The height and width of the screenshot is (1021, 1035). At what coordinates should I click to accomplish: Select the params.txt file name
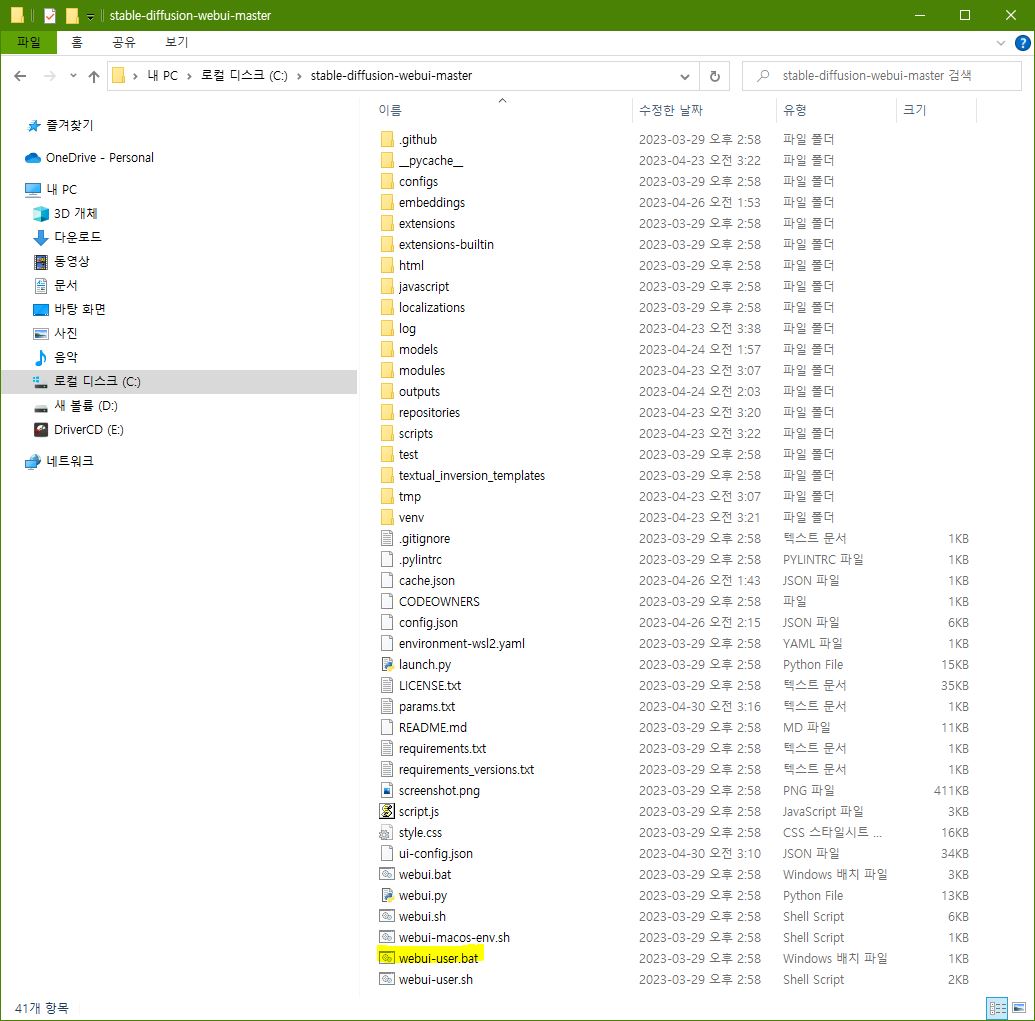click(427, 706)
